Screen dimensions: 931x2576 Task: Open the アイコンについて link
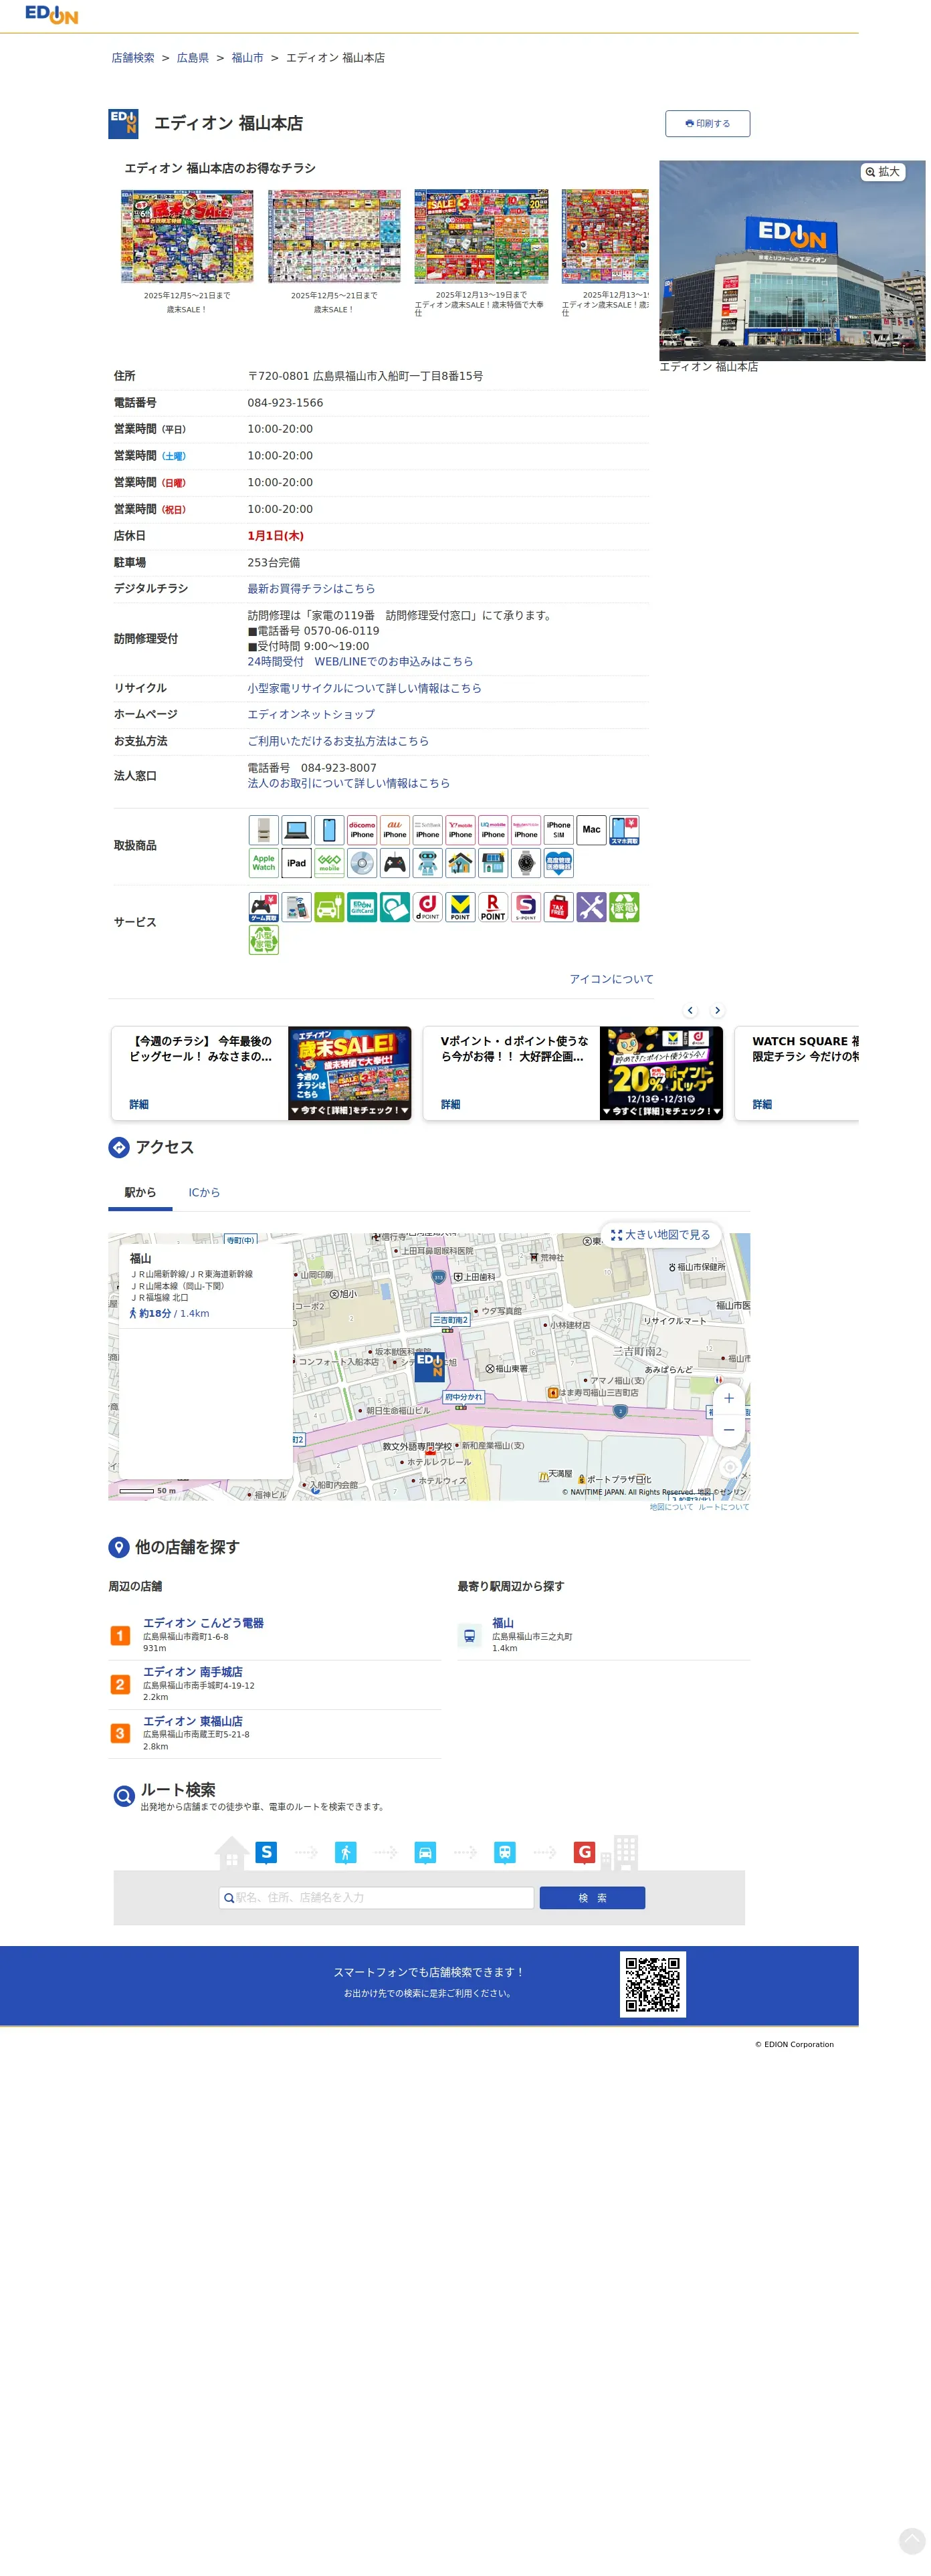[611, 979]
